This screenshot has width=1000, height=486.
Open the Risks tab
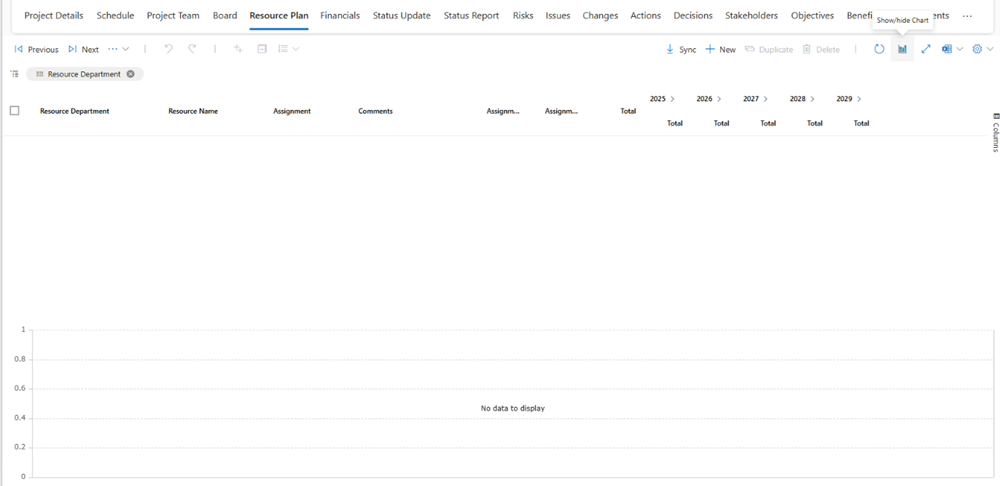click(523, 16)
